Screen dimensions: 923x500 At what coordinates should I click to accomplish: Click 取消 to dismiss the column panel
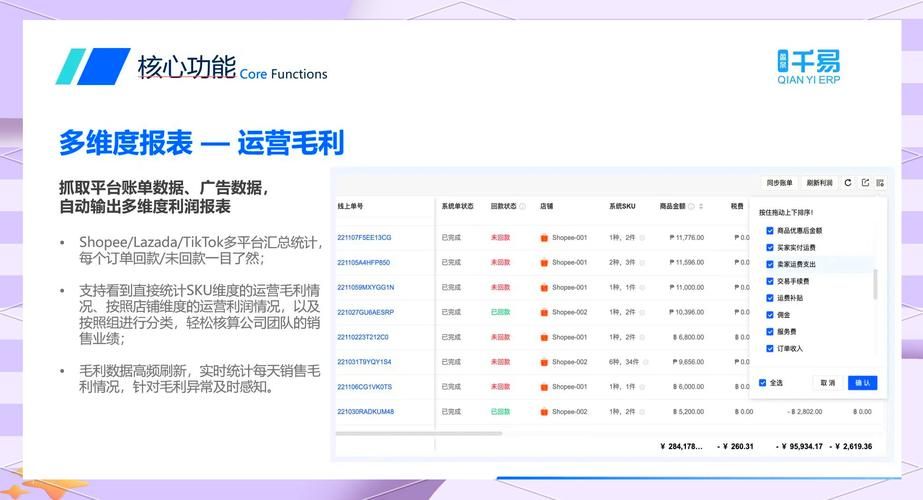pos(827,382)
